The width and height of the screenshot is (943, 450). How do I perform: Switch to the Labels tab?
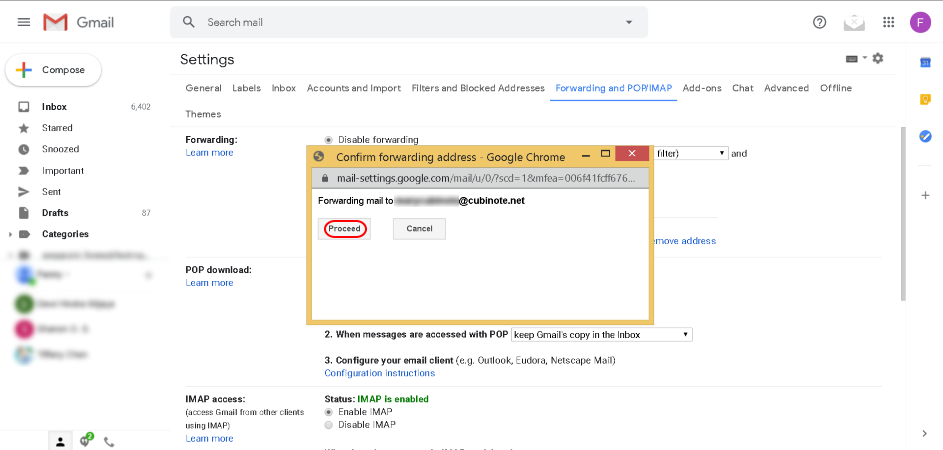tap(247, 88)
